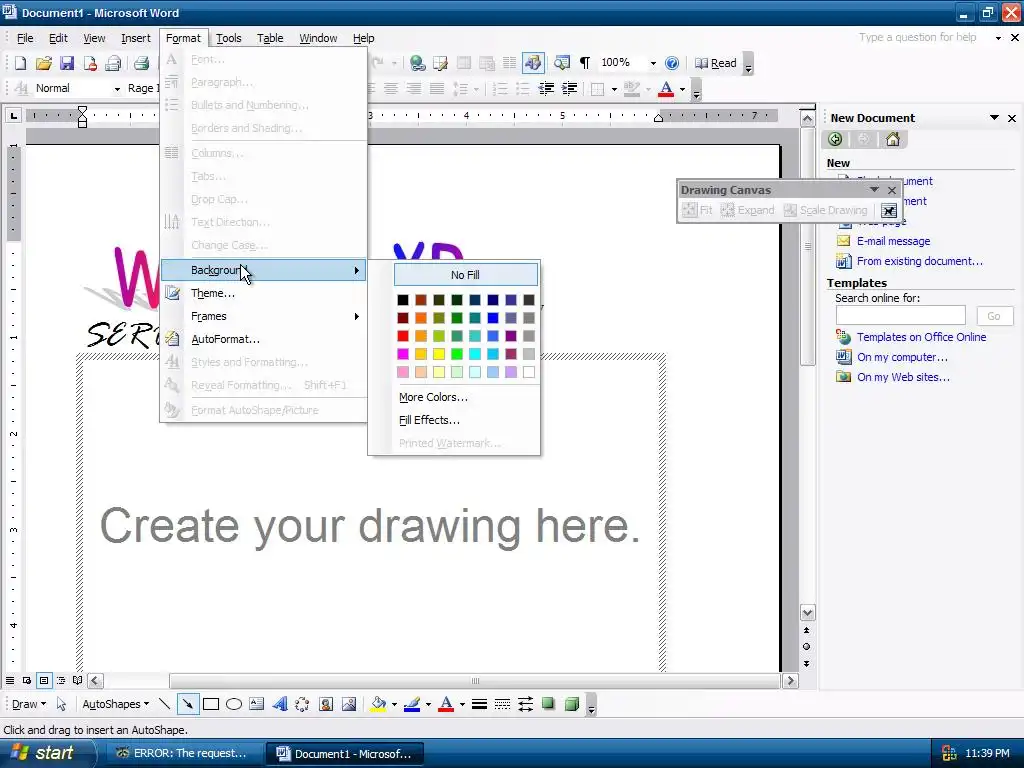1024x768 pixels.
Task: Open the Insert menu
Action: 136,38
